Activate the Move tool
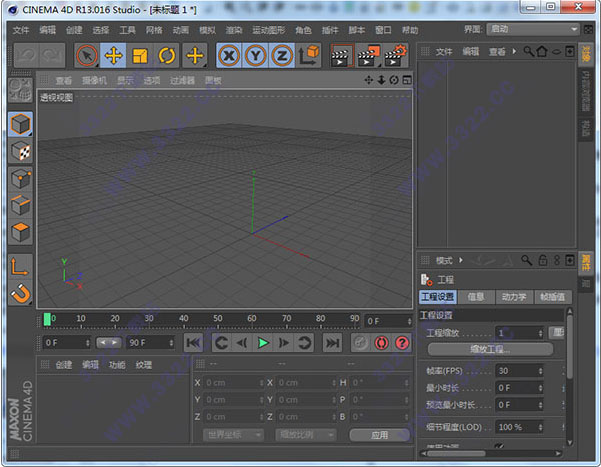The width and height of the screenshot is (601, 467). click(113, 56)
